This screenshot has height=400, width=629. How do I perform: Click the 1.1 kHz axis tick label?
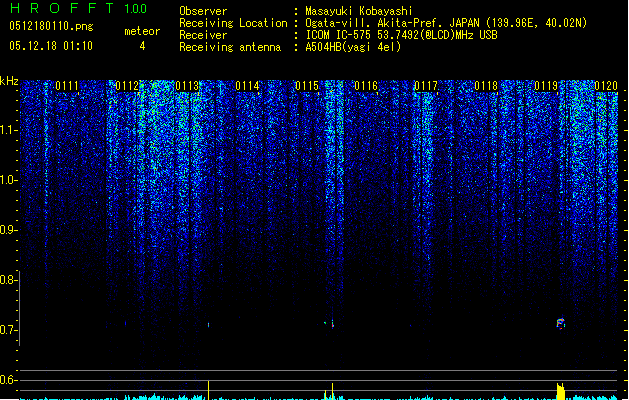(8, 130)
